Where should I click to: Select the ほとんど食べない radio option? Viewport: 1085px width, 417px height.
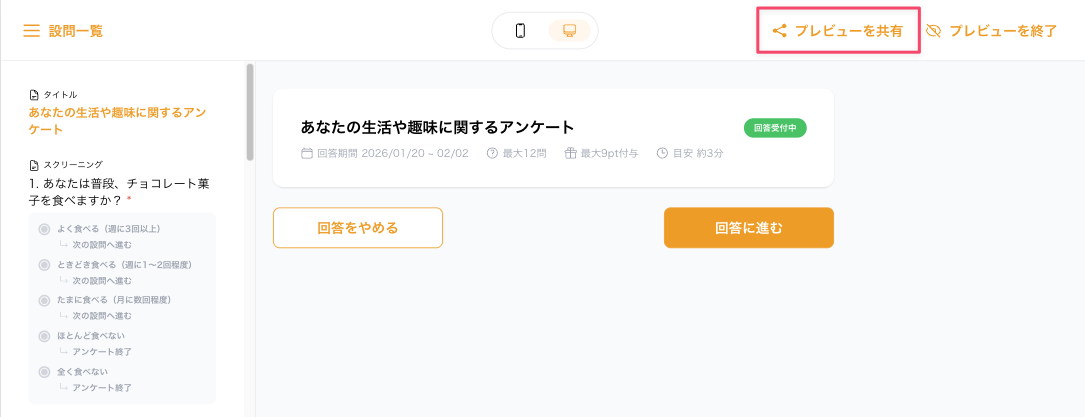coord(44,336)
